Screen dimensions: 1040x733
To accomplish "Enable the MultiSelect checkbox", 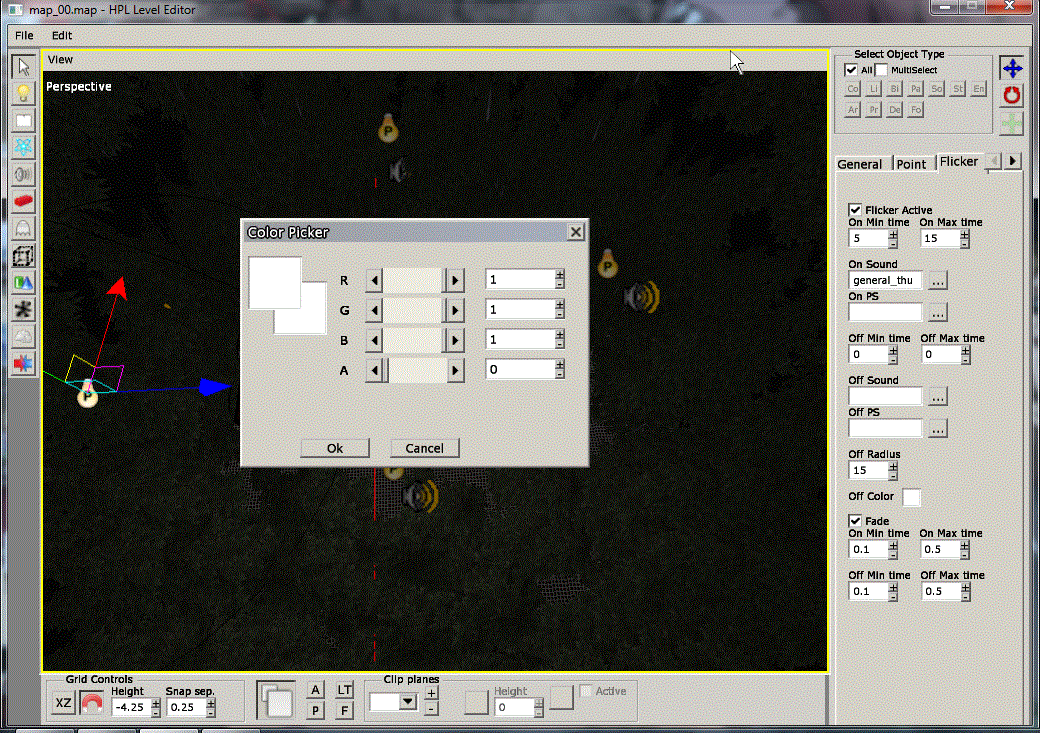I will [881, 70].
